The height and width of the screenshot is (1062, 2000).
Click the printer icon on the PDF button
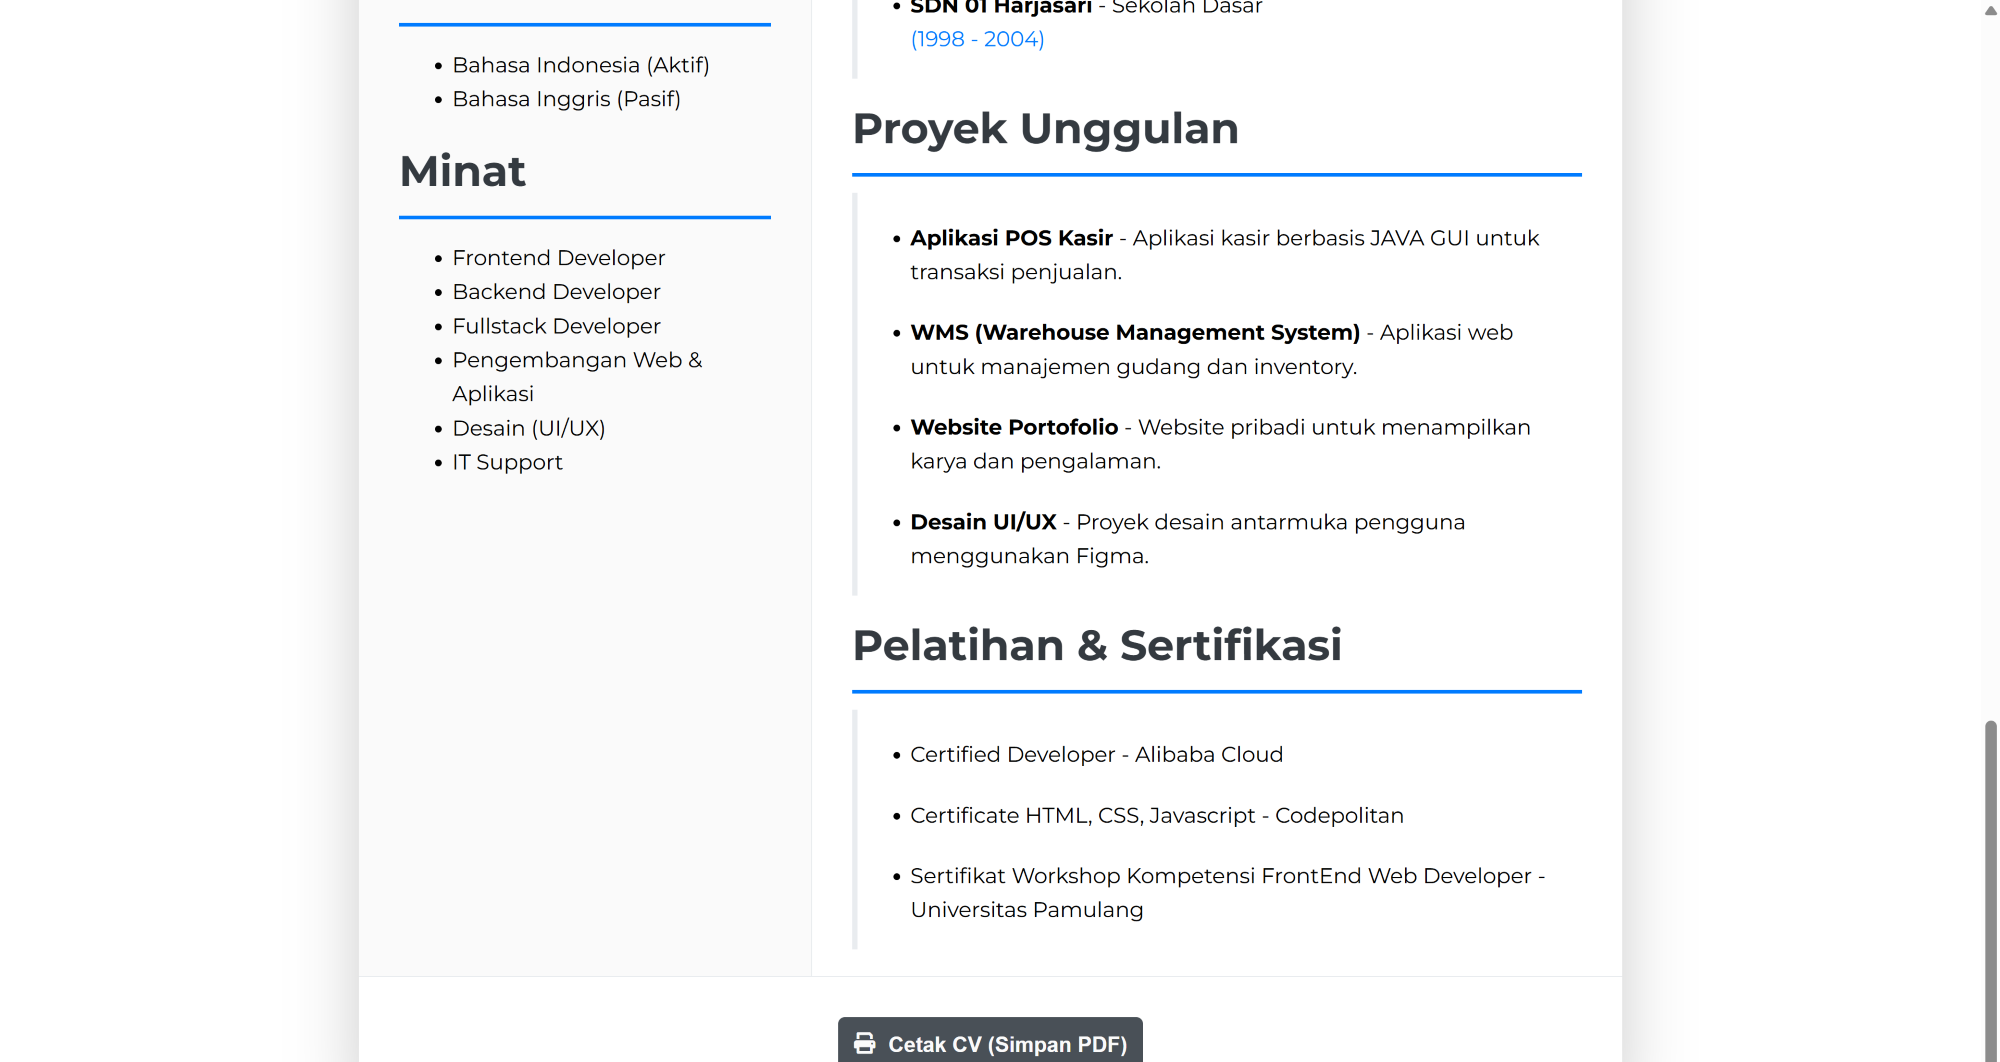864,1043
